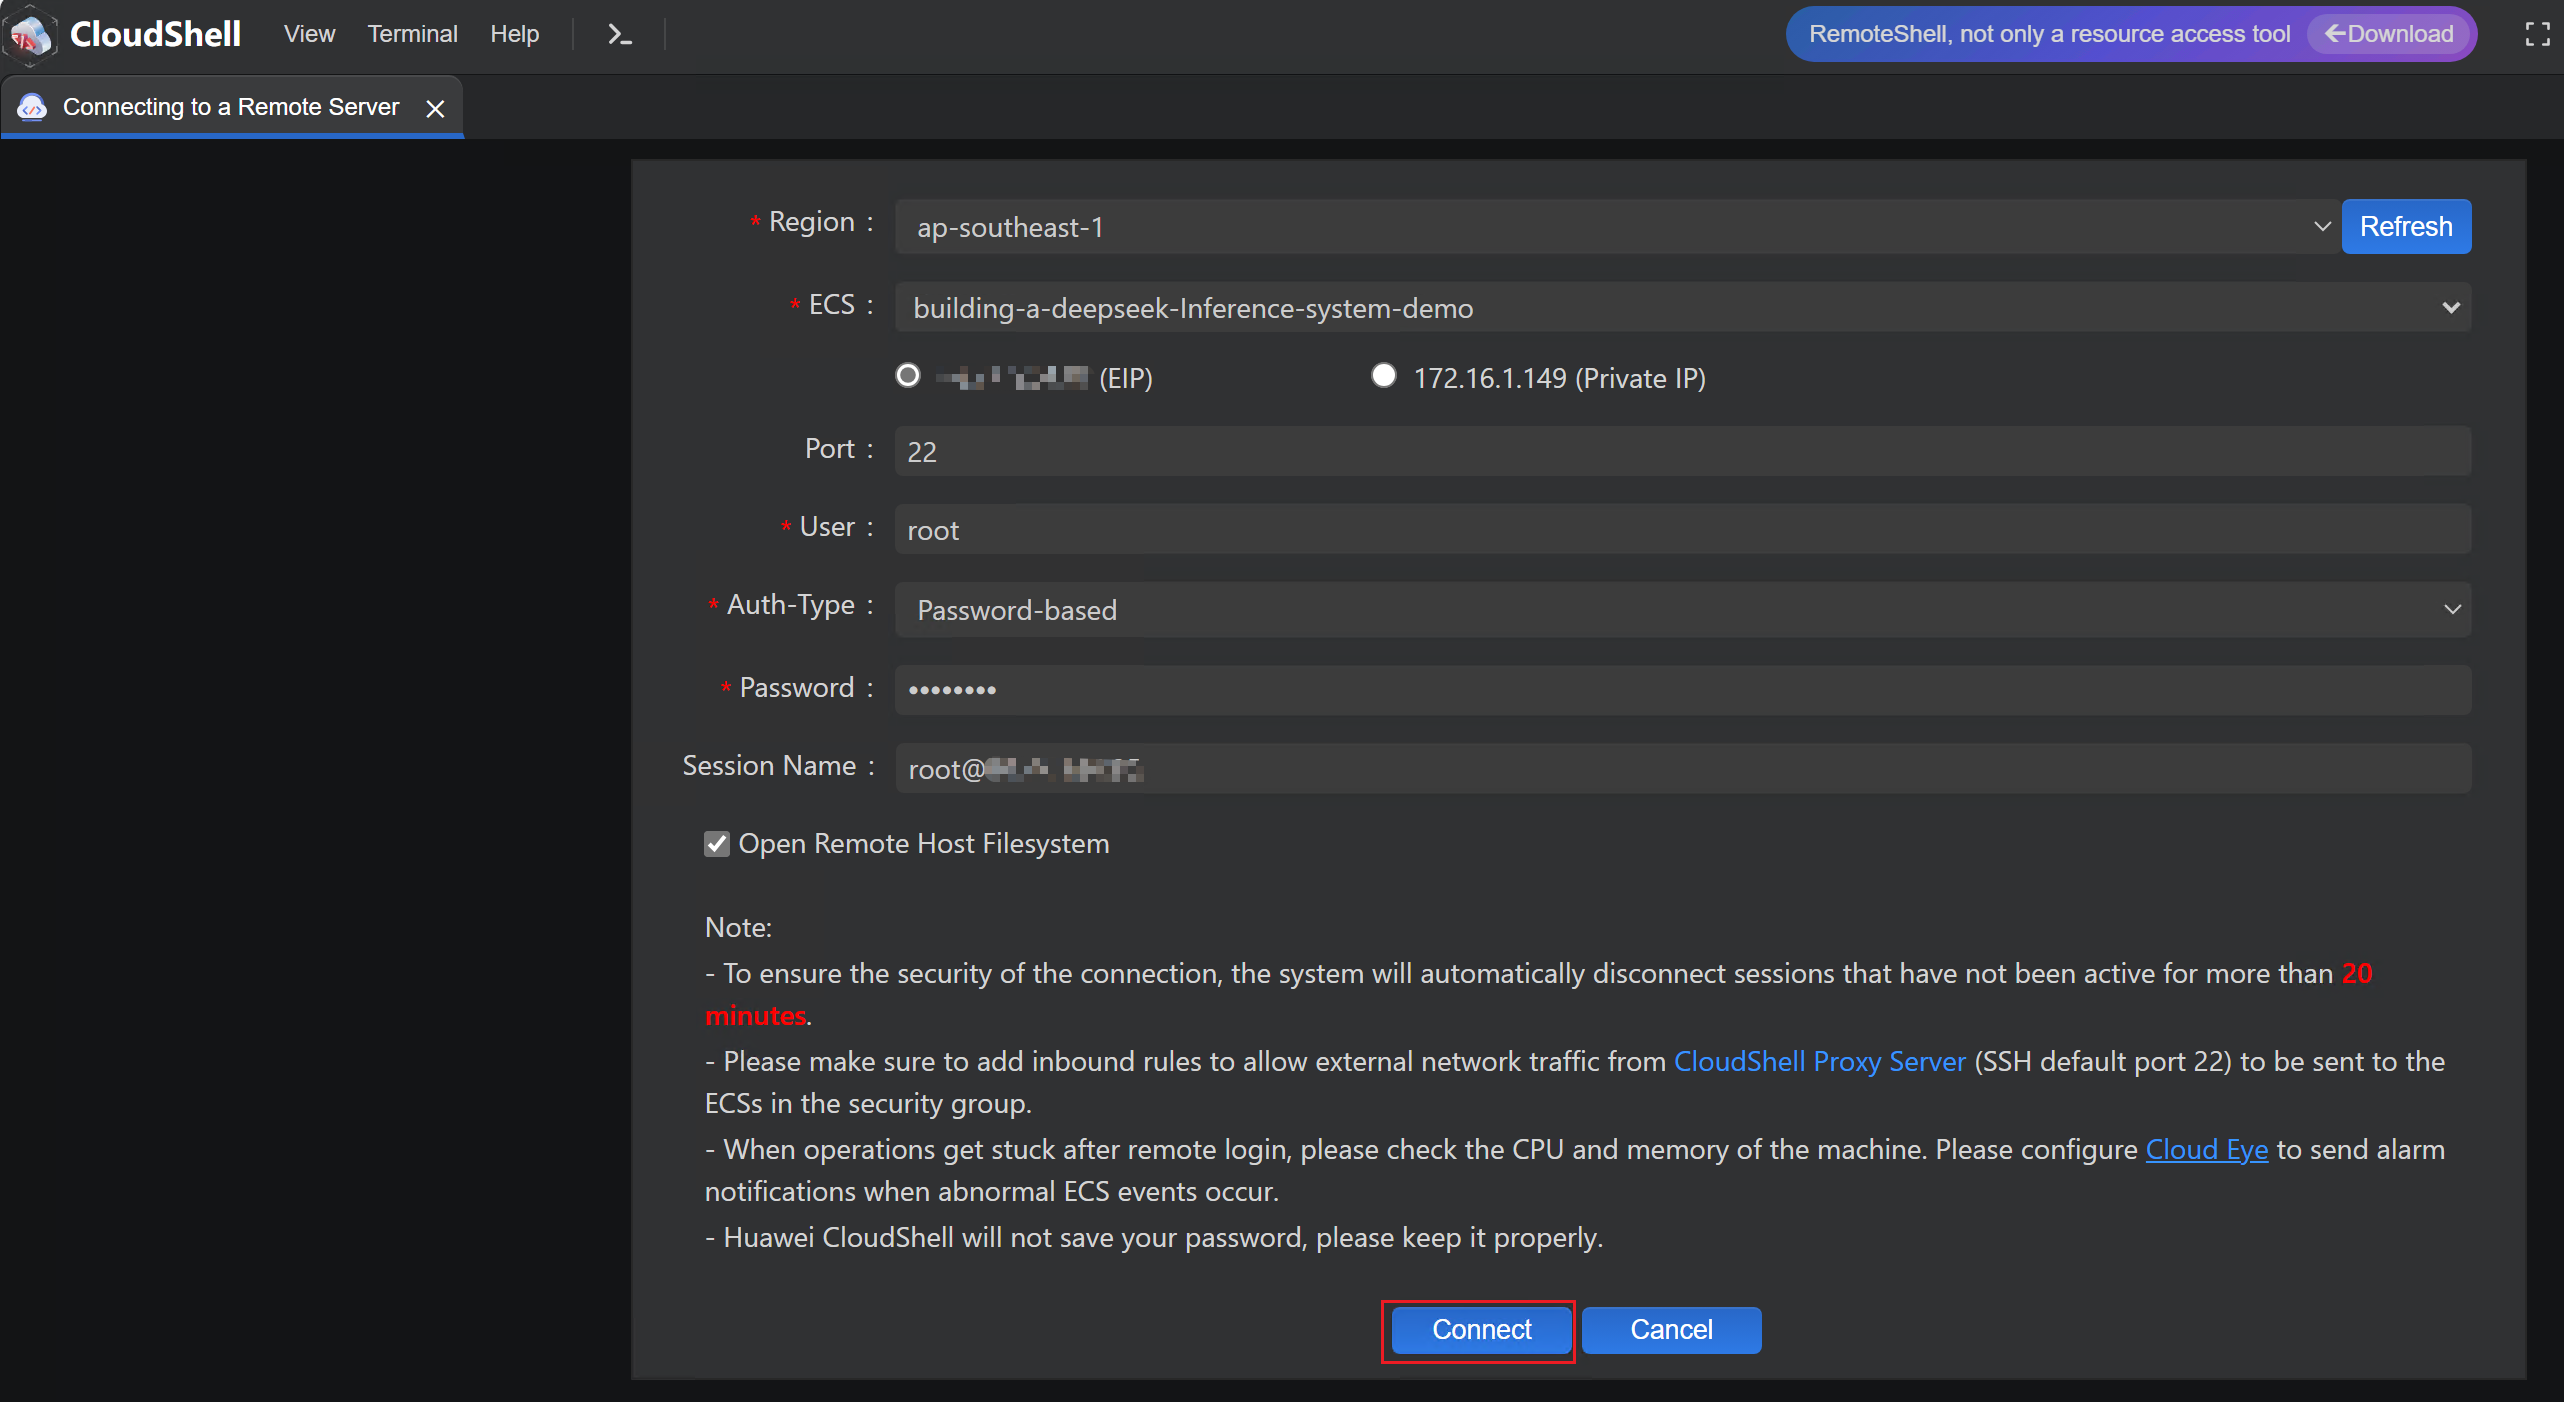2564x1402 pixels.
Task: Select the Connecting to a Remote Server tab
Action: click(231, 107)
